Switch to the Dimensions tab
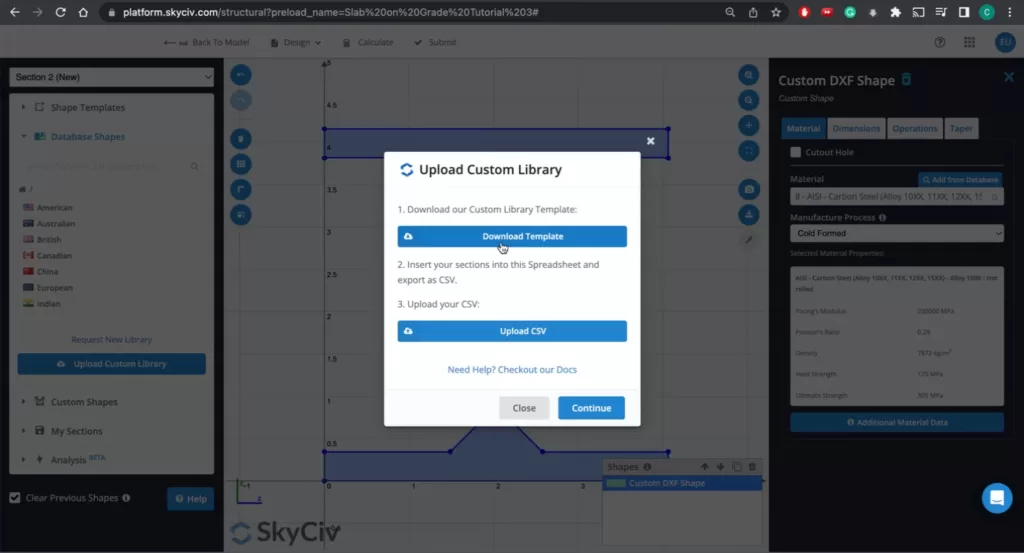Screen dimensions: 1024x553 (856, 129)
